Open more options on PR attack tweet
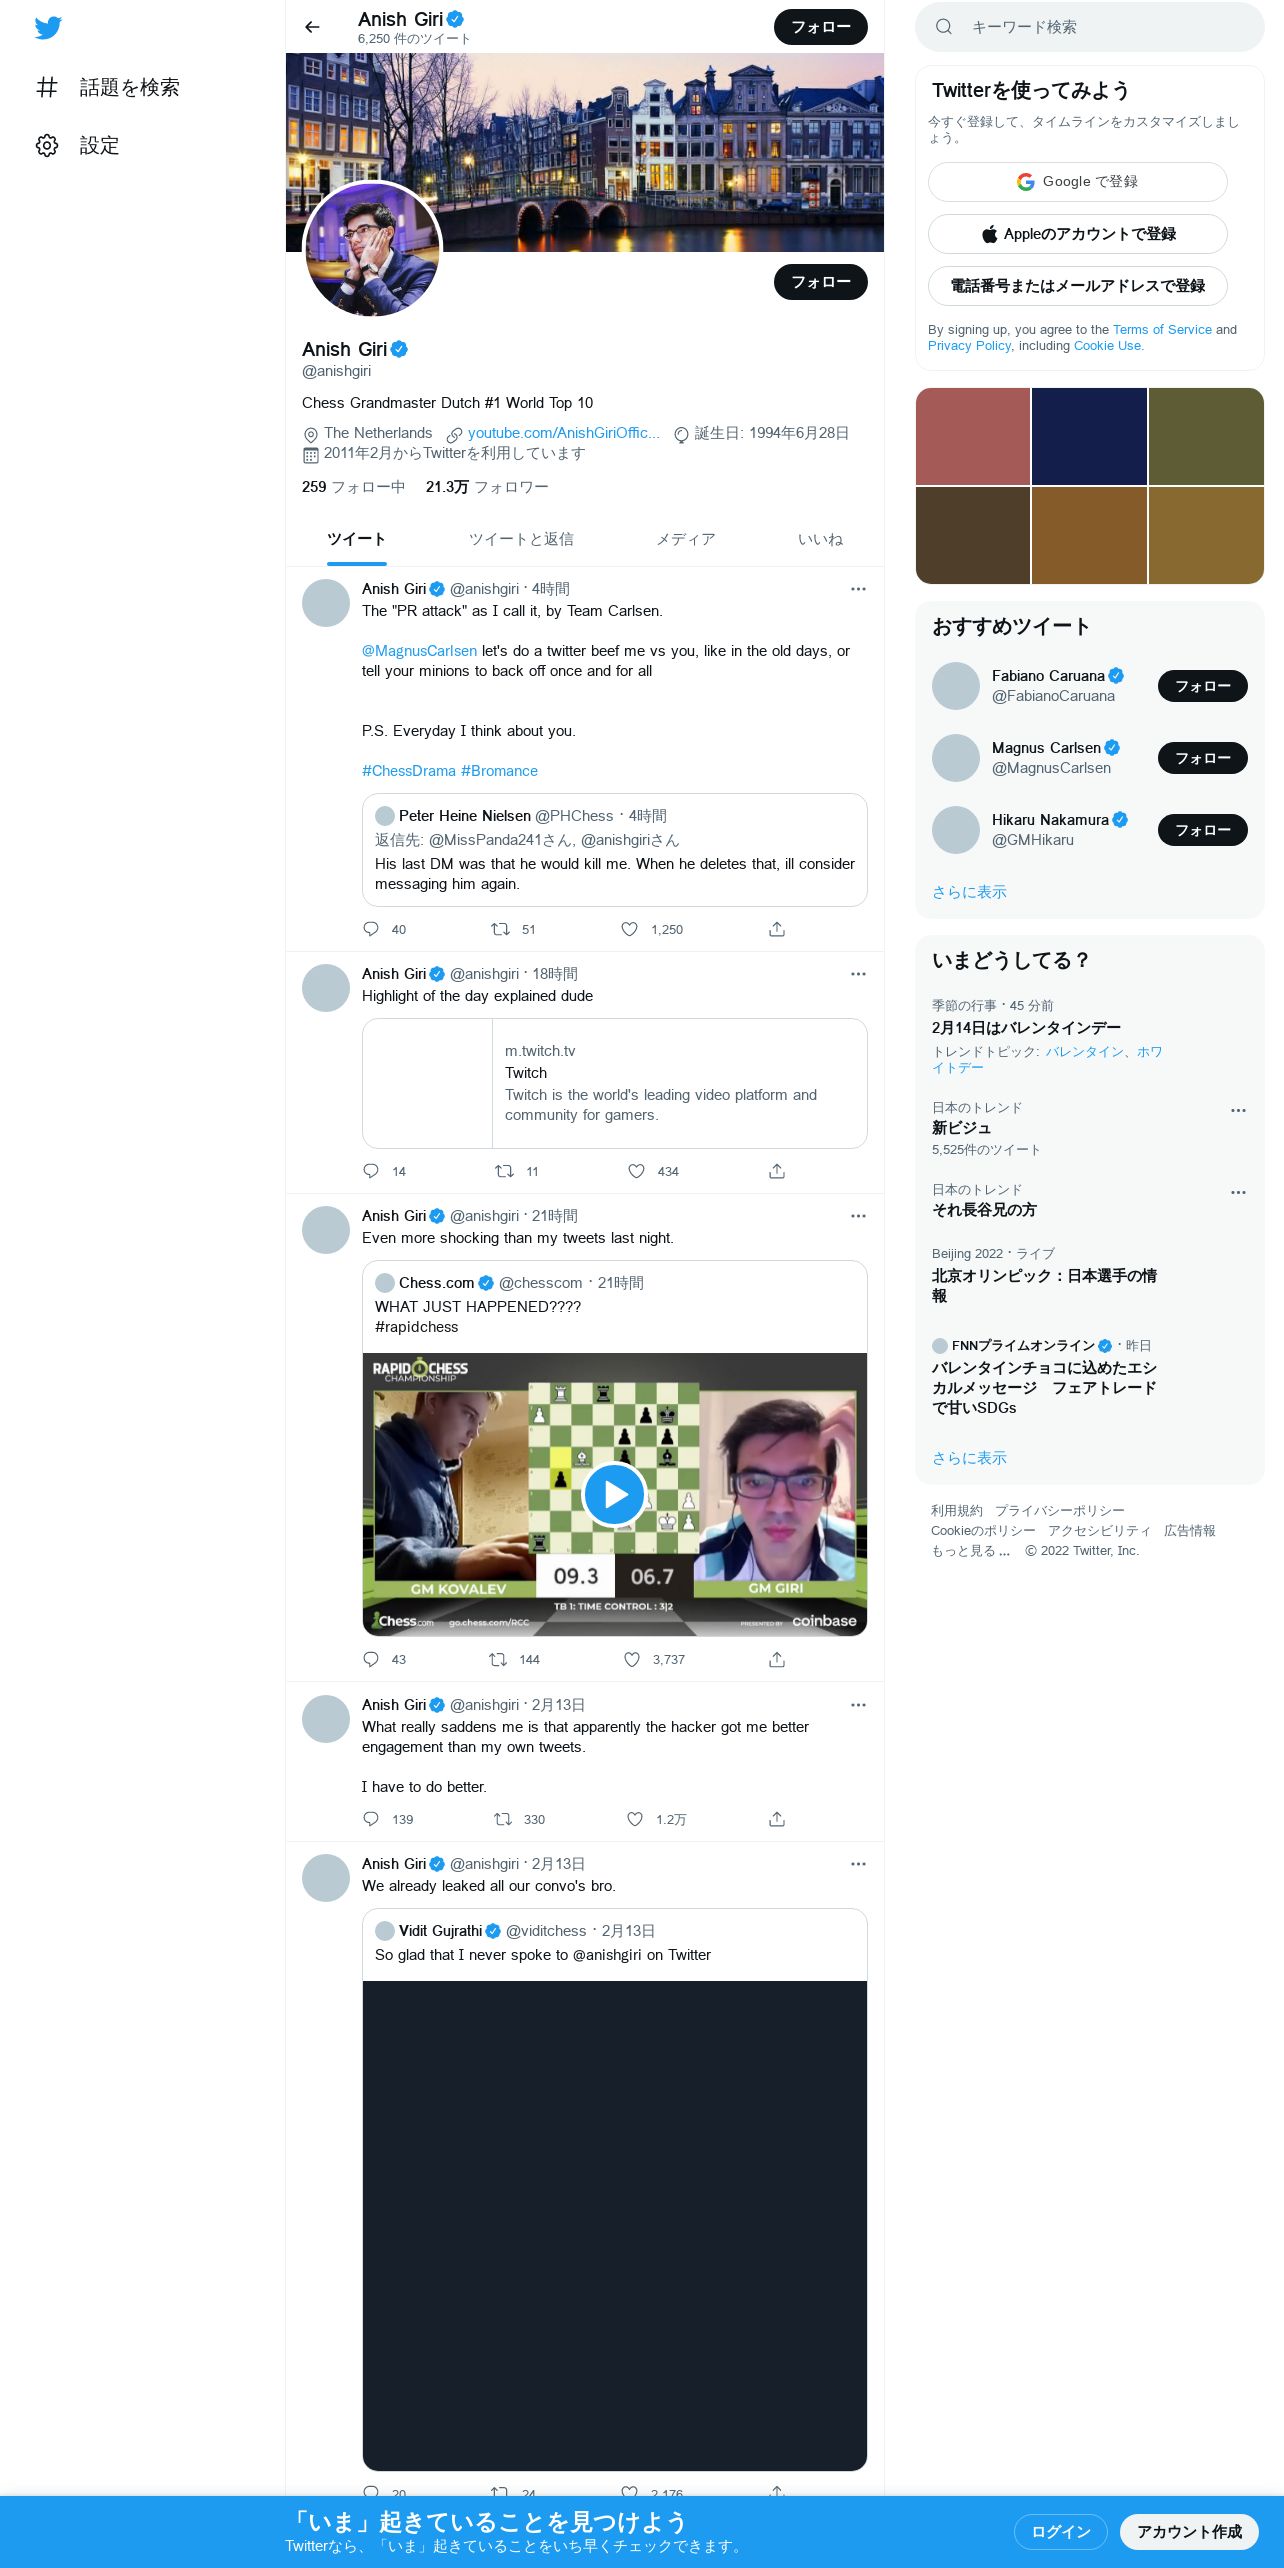This screenshot has height=2568, width=1284. pyautogui.click(x=858, y=589)
